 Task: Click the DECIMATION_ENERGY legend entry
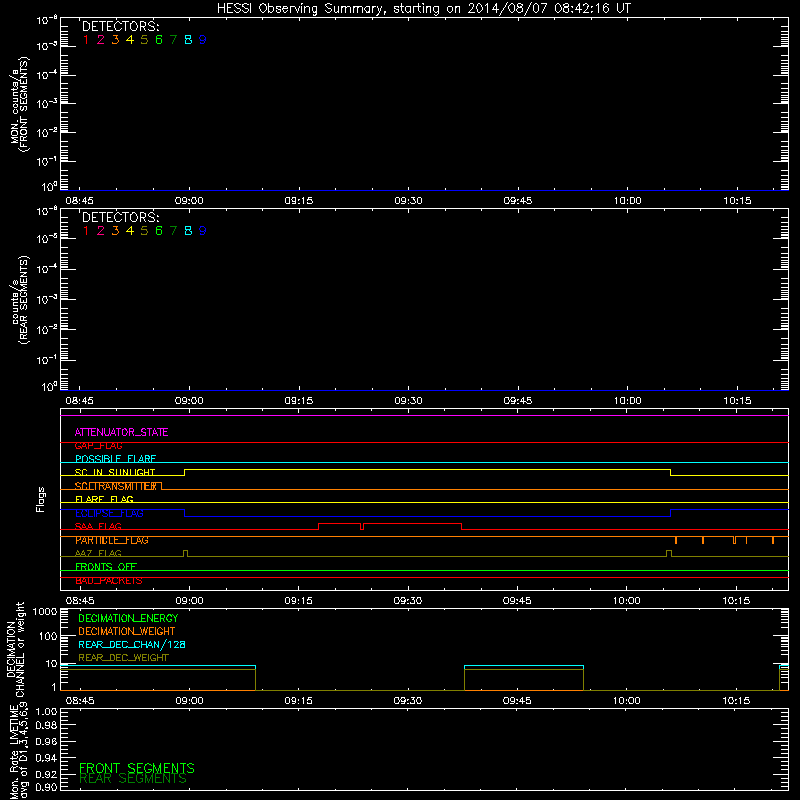[128, 618]
